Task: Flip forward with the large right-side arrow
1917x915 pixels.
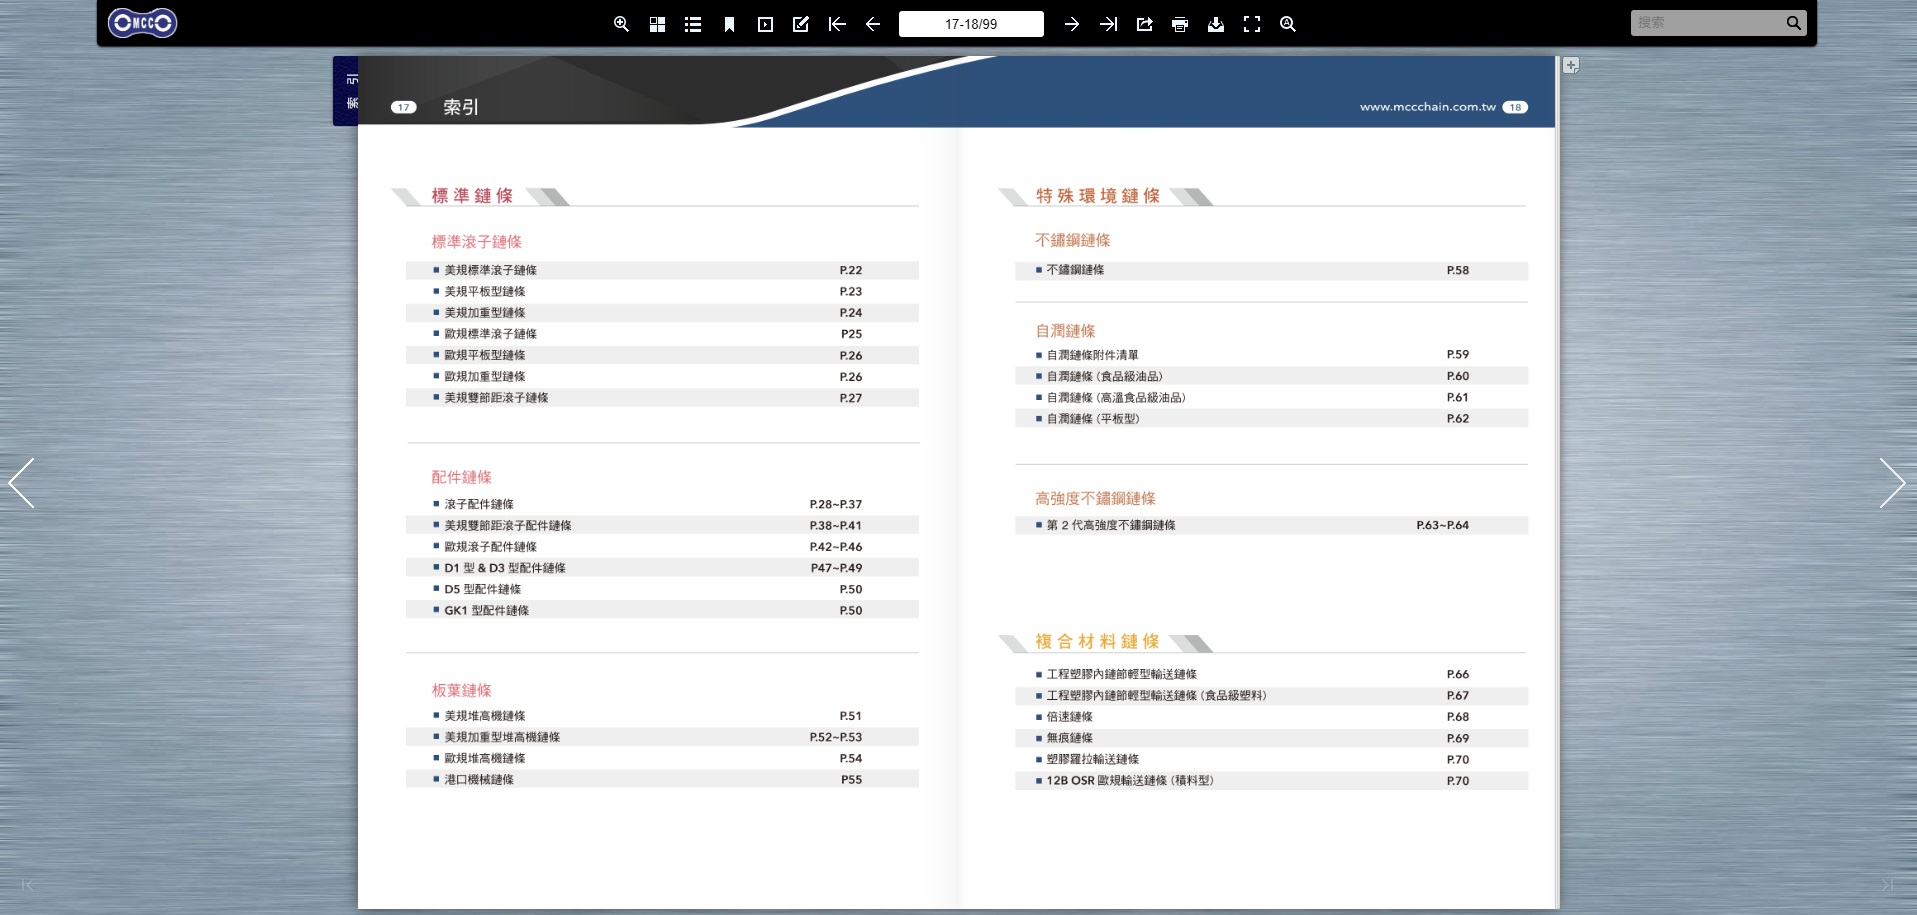Action: pos(1892,483)
